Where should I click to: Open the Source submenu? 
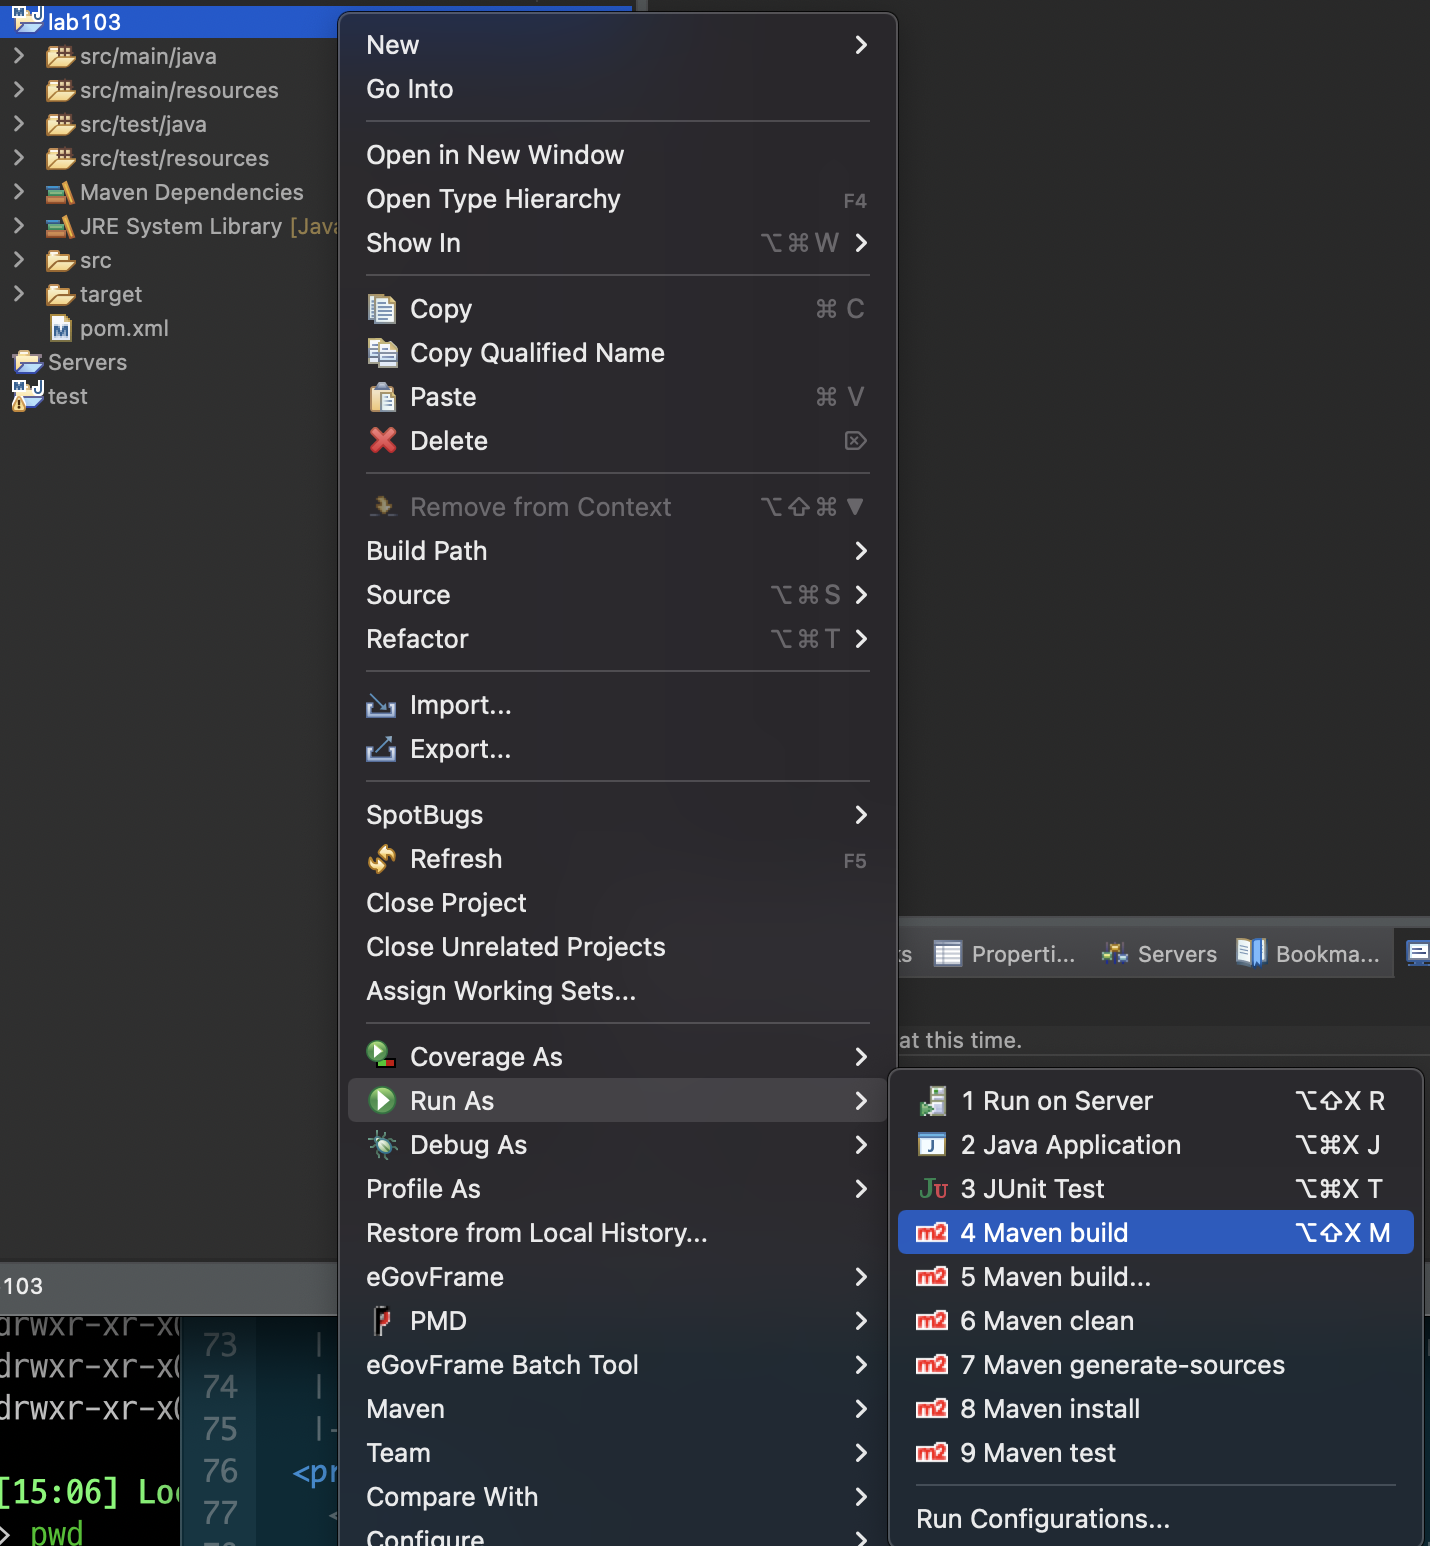[x=618, y=595]
